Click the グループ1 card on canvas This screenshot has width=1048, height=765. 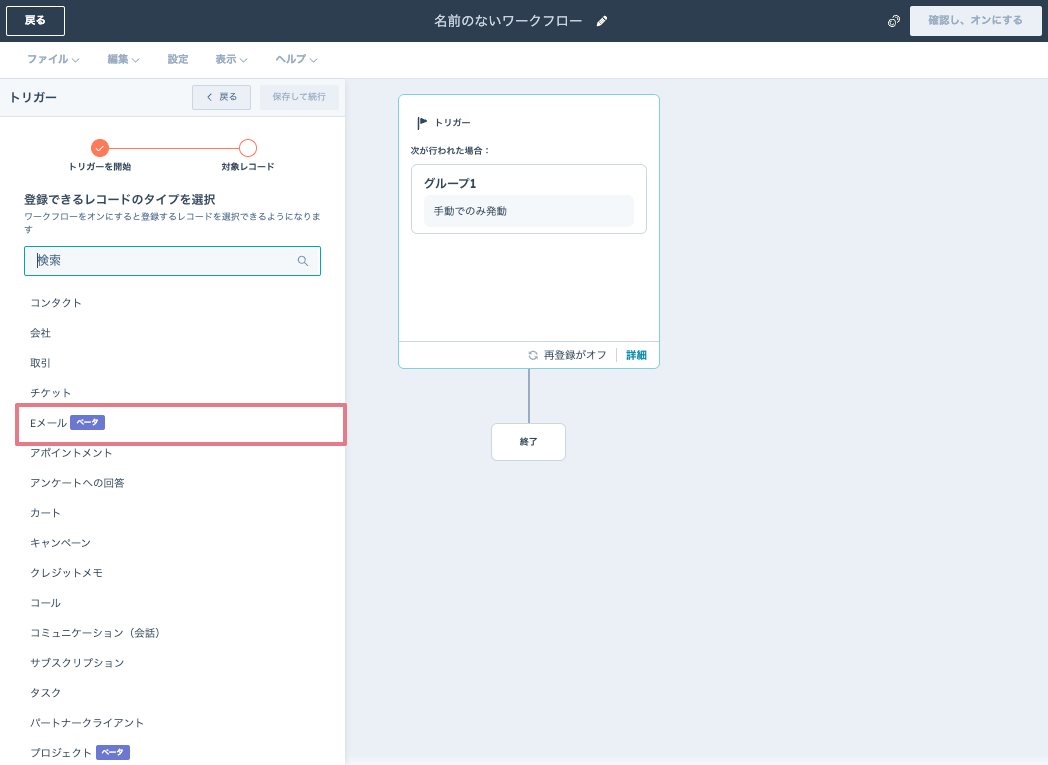point(529,199)
